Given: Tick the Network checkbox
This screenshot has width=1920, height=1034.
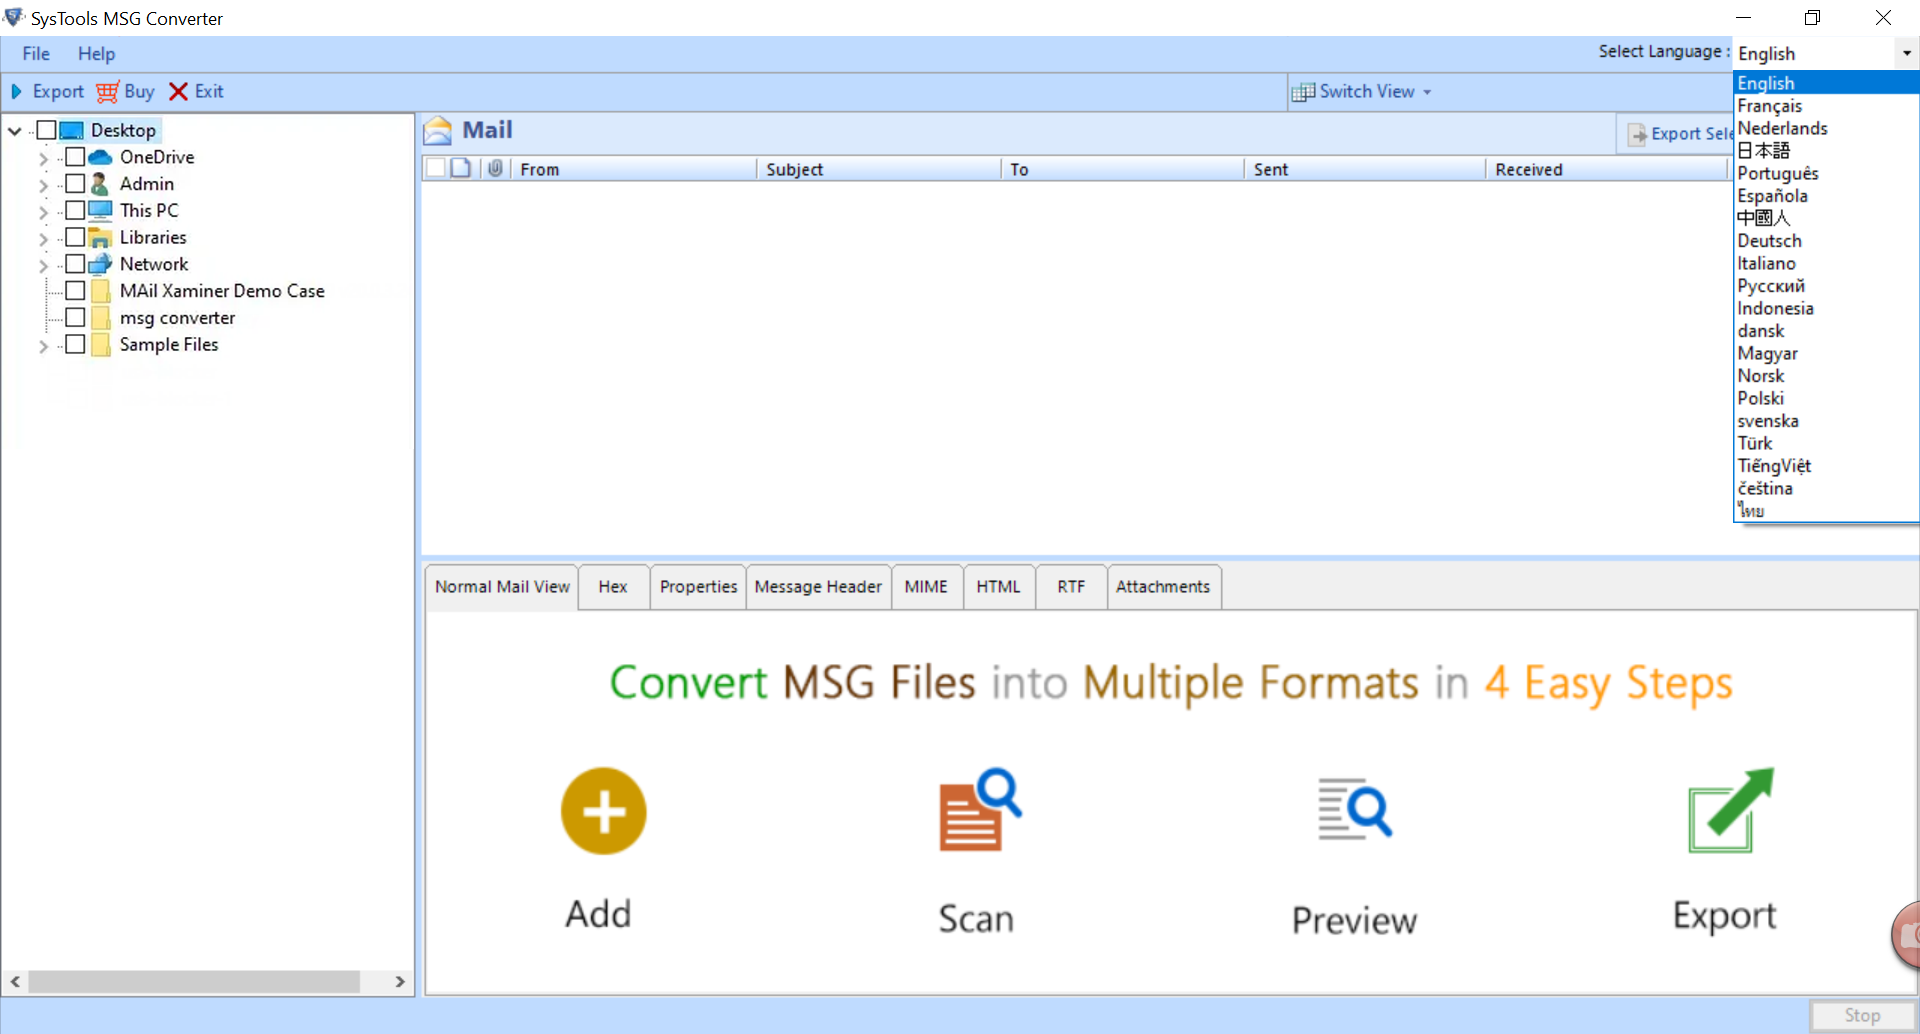Looking at the screenshot, I should [75, 264].
